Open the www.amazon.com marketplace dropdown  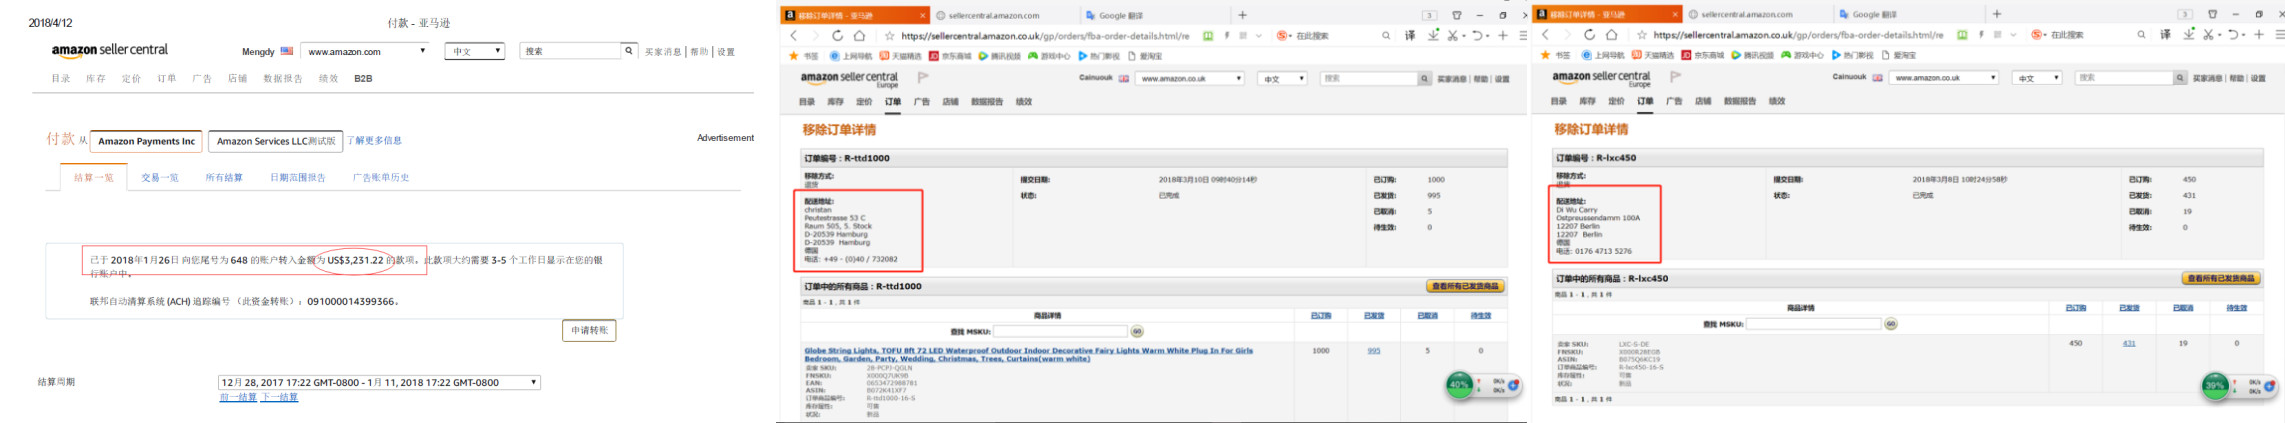point(367,51)
